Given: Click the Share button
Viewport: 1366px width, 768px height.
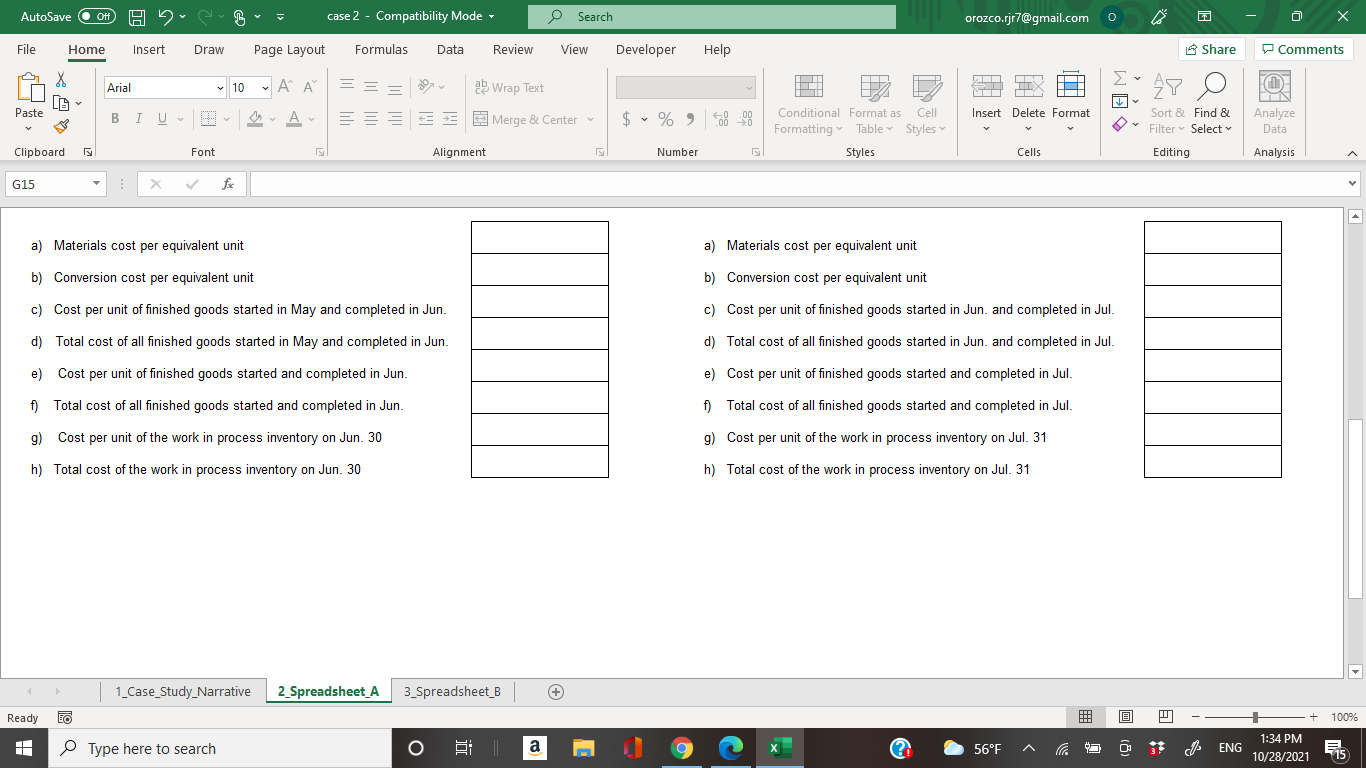Looking at the screenshot, I should [1211, 48].
